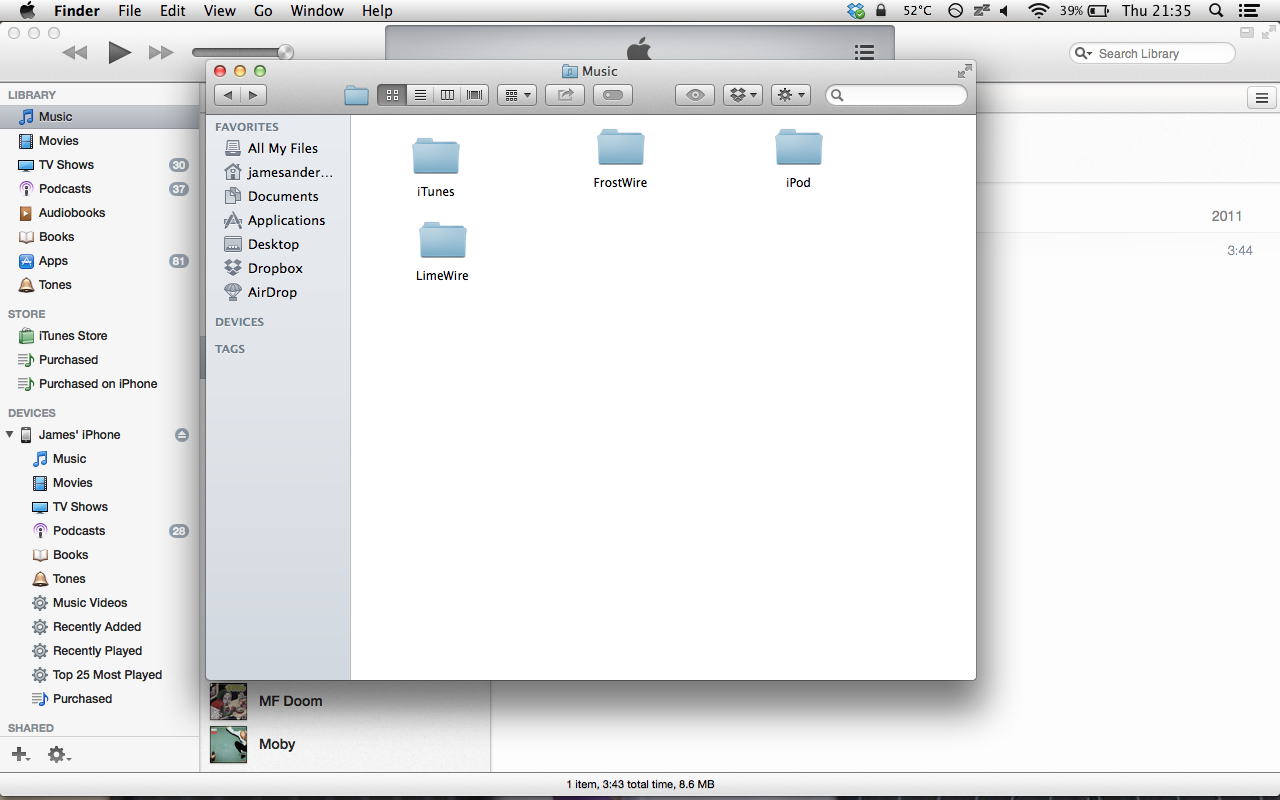Select Movies in iTunes Library
Image resolution: width=1280 pixels, height=800 pixels.
coord(100,141)
